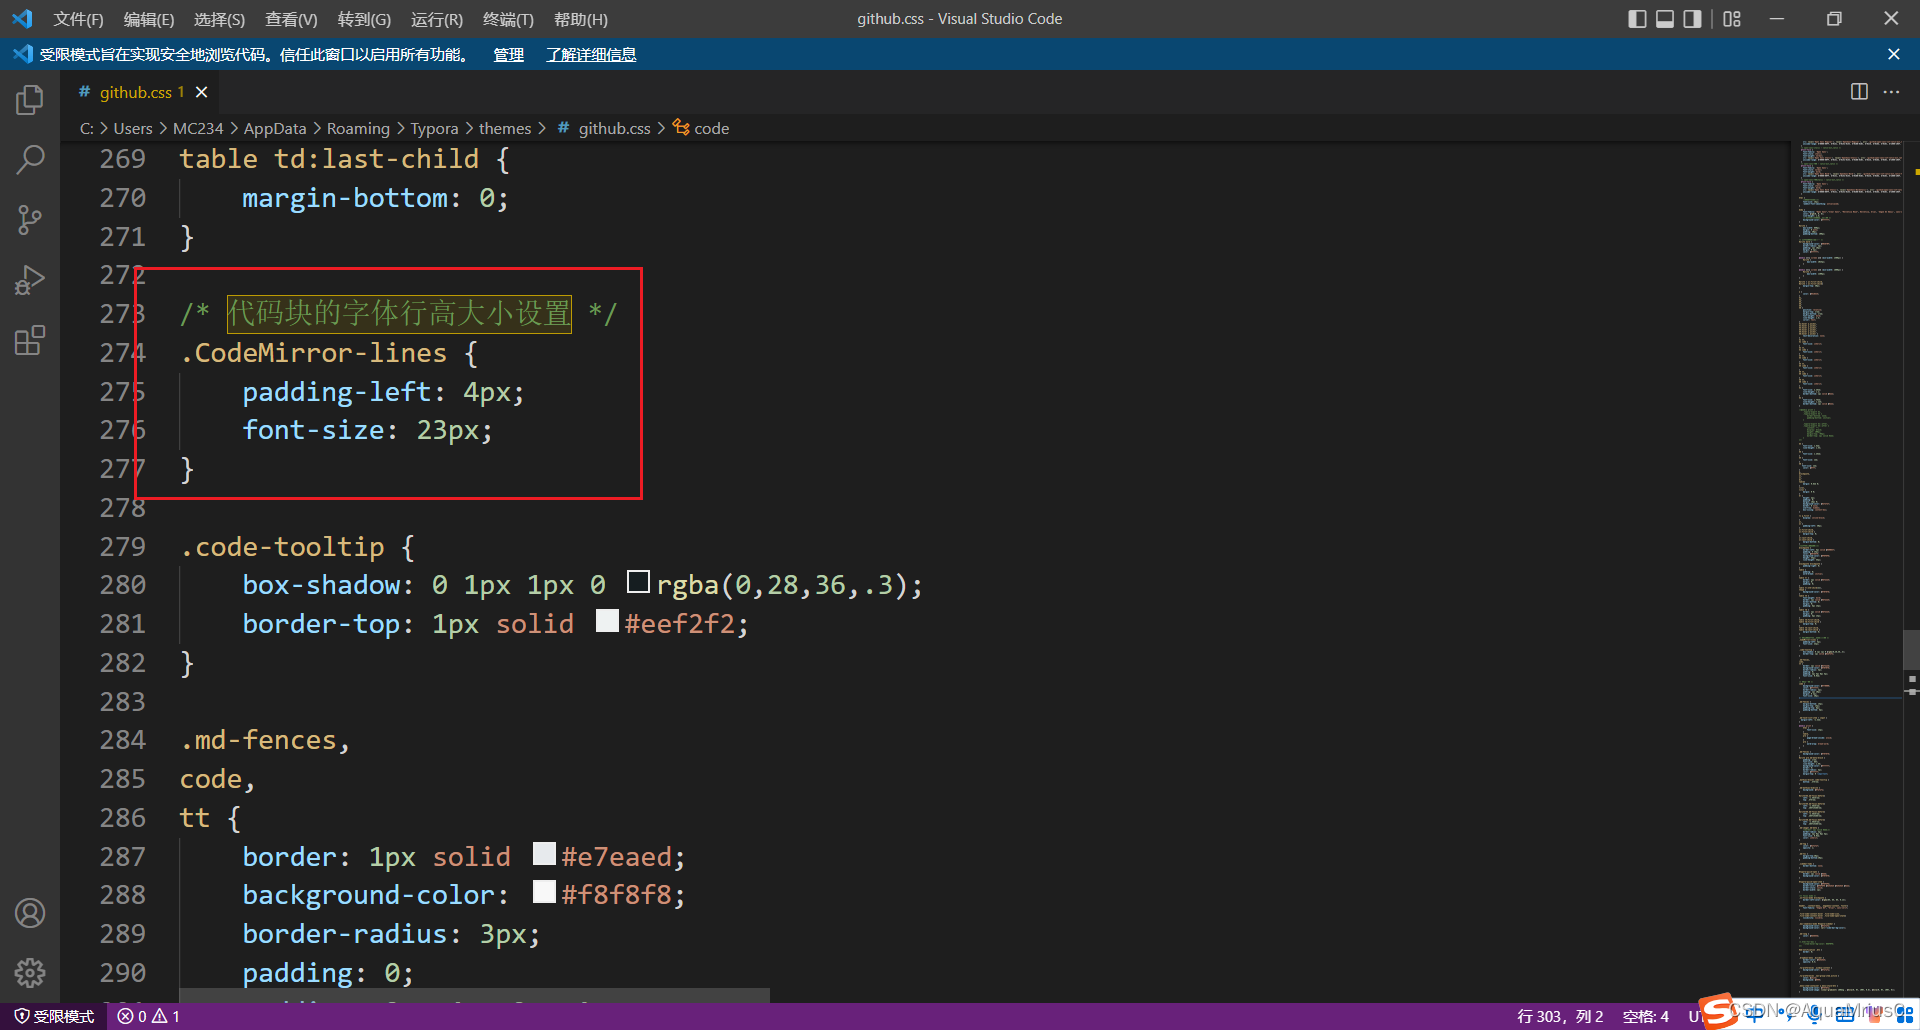Click the 管理 link in the banner
The height and width of the screenshot is (1030, 1920).
(508, 54)
